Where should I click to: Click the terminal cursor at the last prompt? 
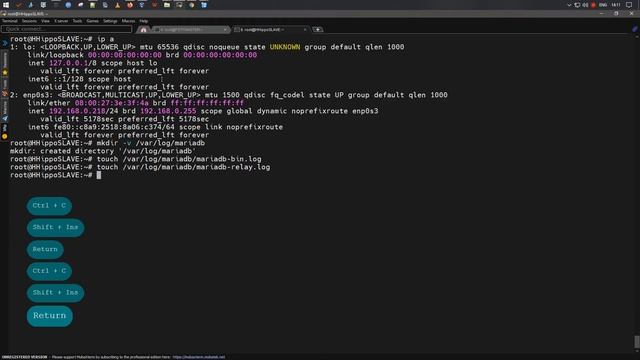[99, 175]
